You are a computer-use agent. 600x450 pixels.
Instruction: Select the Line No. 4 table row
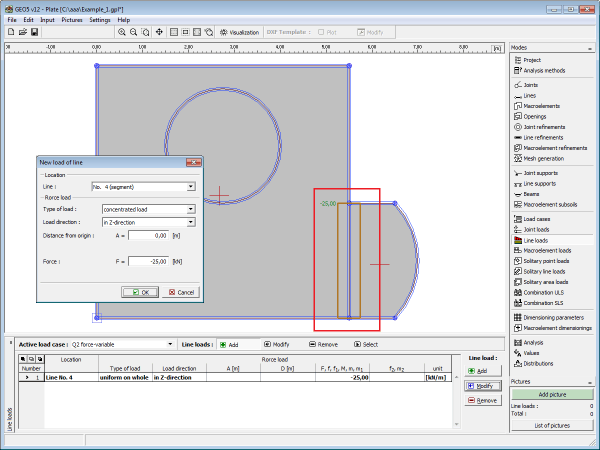[x=235, y=378]
